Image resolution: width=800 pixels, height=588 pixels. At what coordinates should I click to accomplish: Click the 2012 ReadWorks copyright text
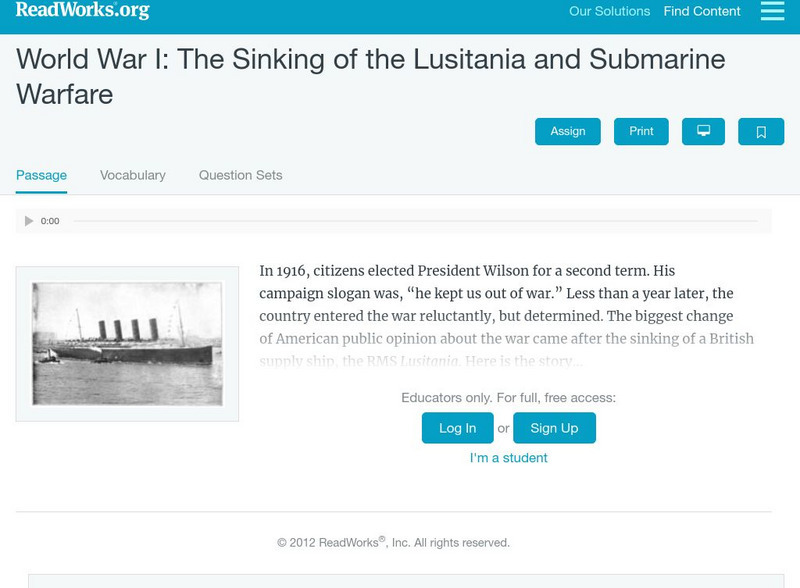pyautogui.click(x=393, y=543)
